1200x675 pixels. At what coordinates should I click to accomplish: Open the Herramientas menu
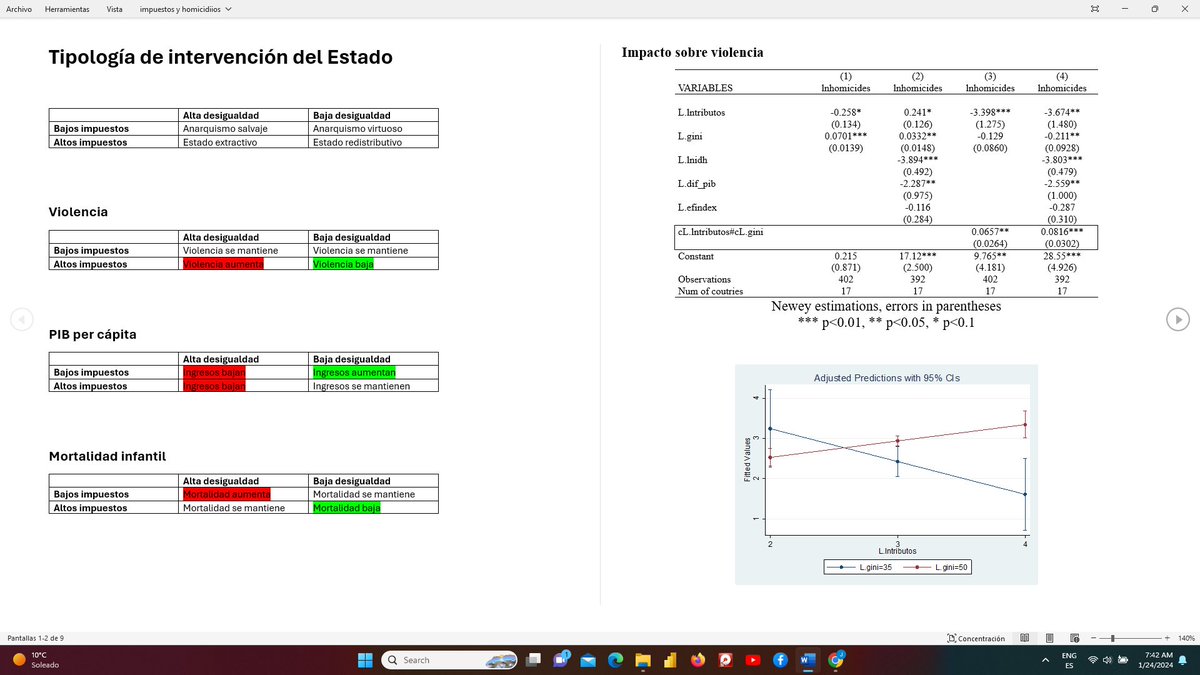pyautogui.click(x=65, y=8)
